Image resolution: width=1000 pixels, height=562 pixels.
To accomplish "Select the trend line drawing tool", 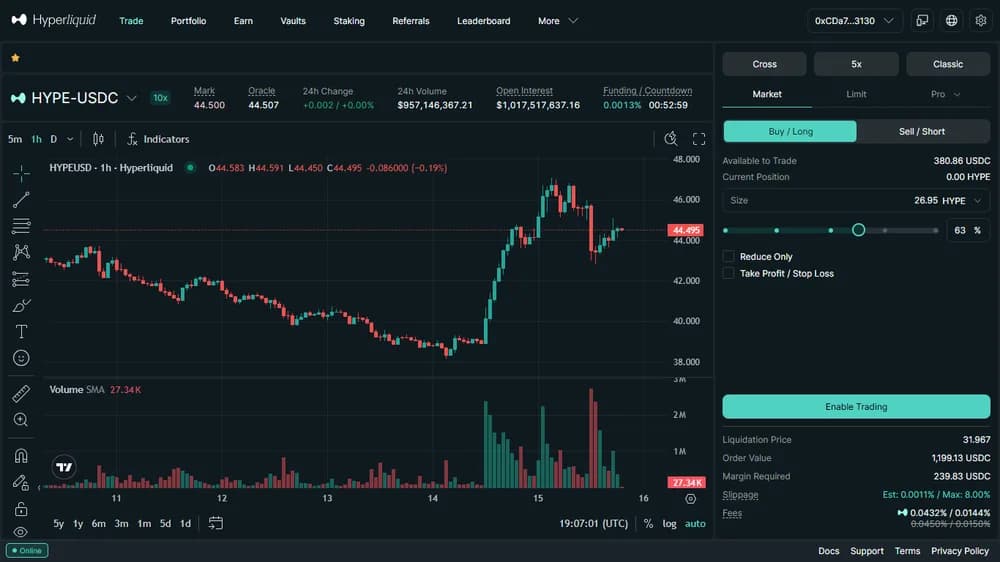I will [21, 200].
